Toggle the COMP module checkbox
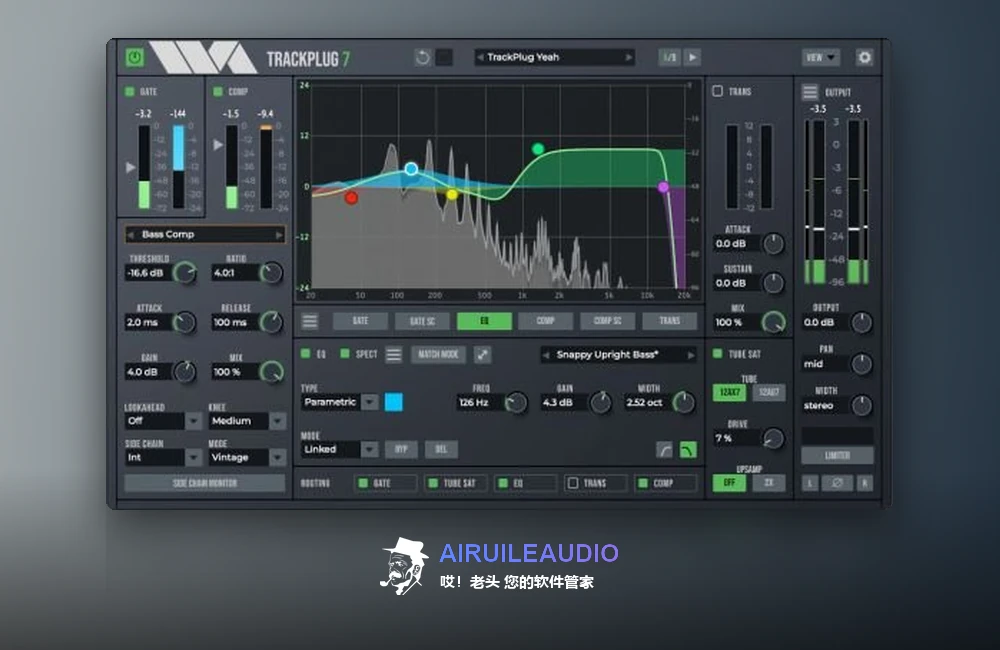Image resolution: width=1000 pixels, height=650 pixels. 218,92
